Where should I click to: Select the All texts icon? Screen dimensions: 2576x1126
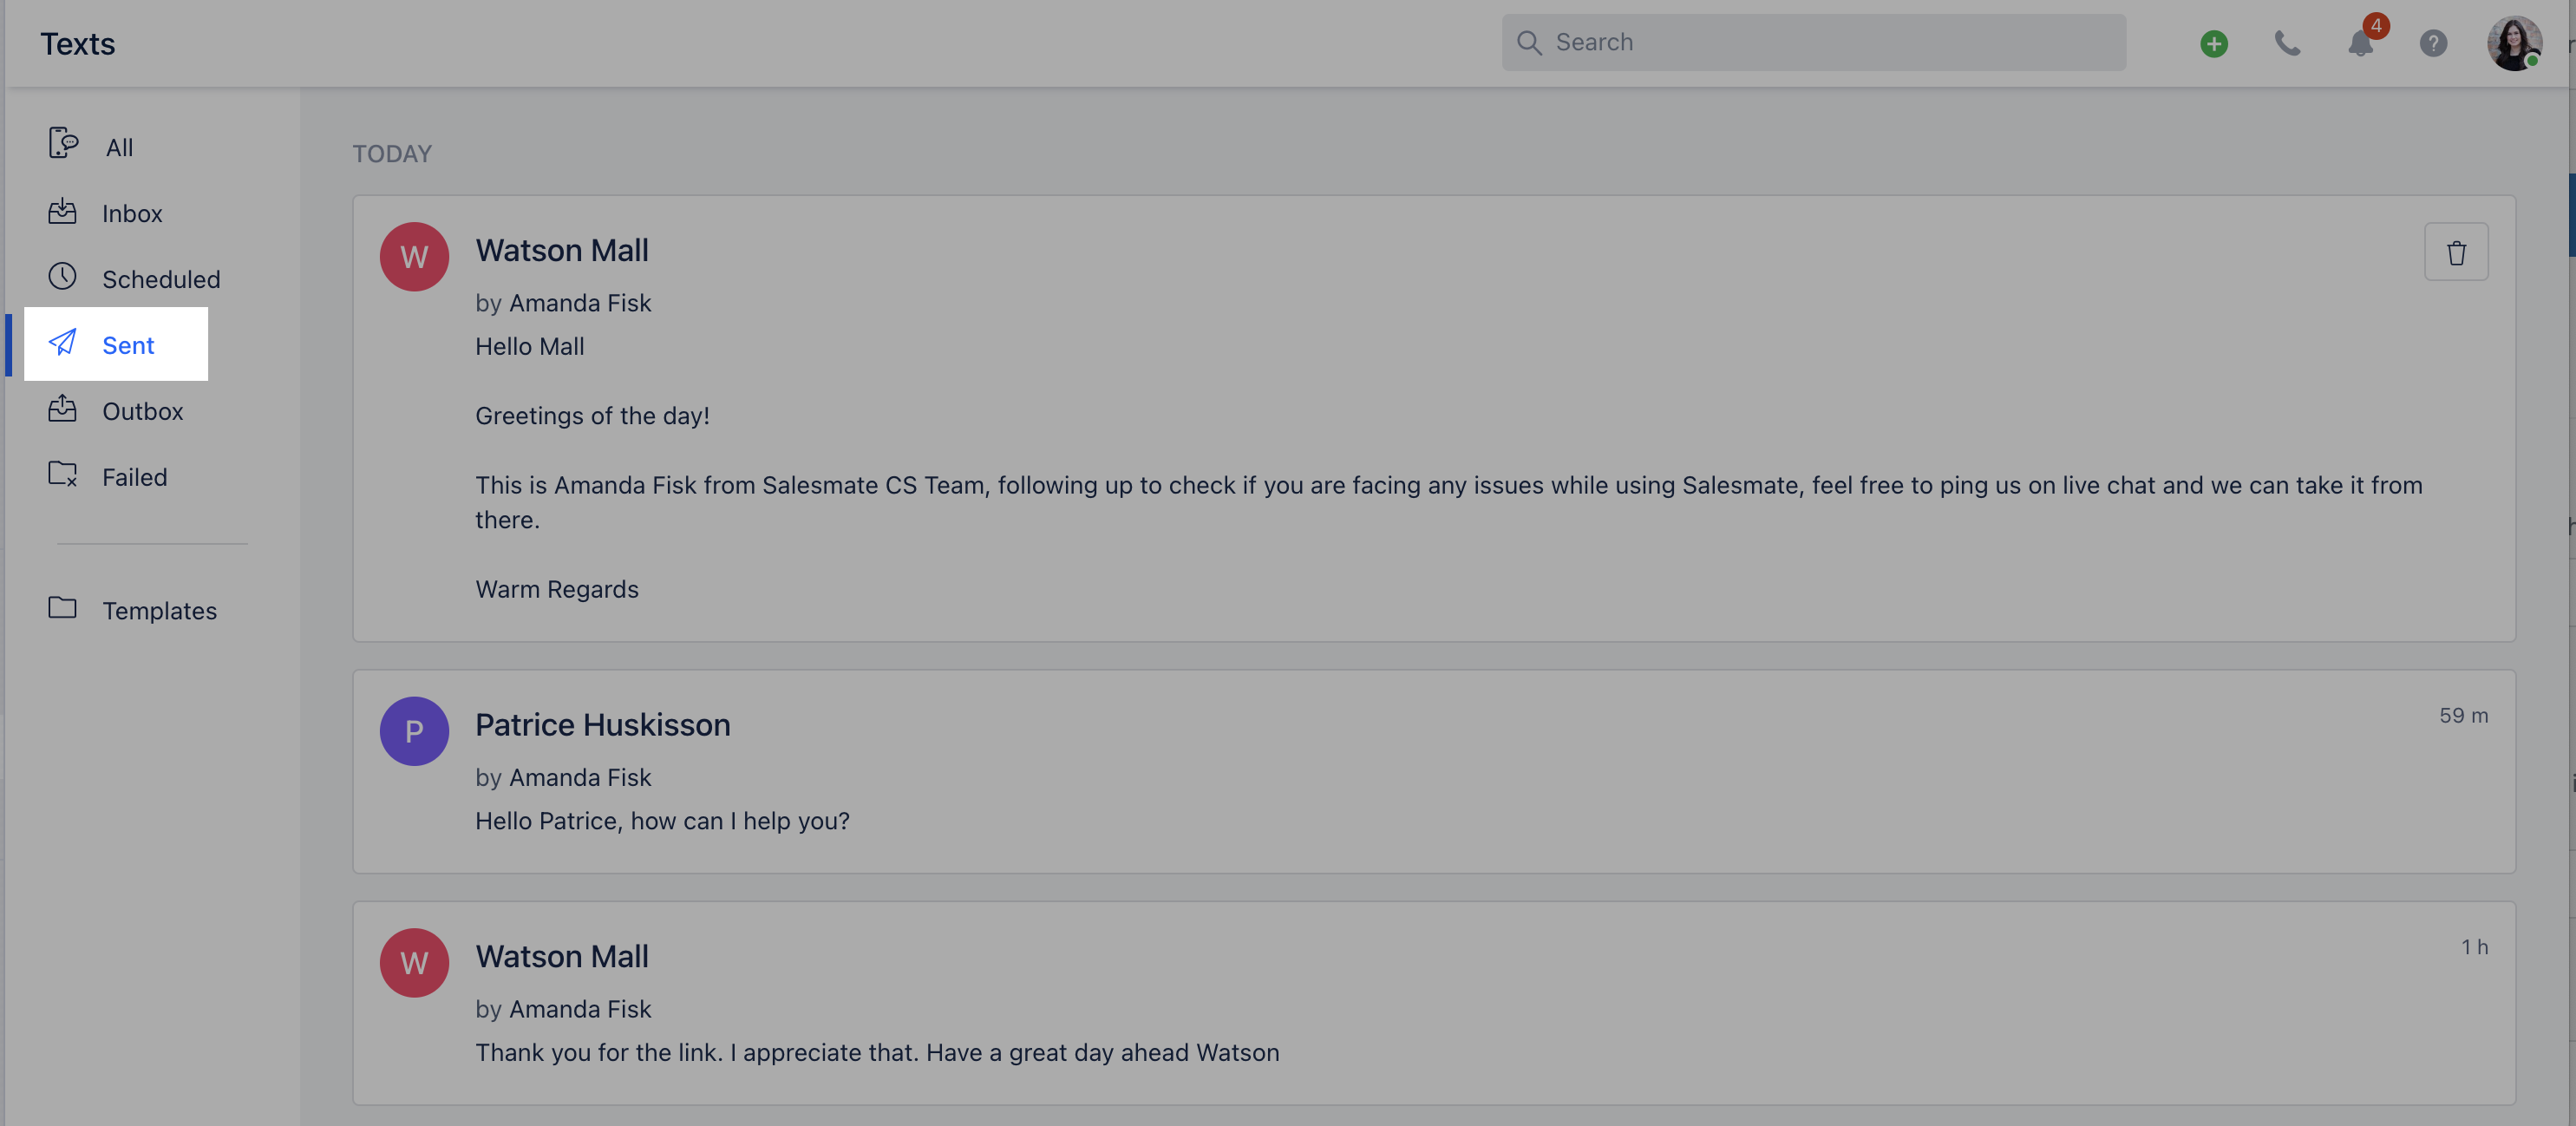point(63,145)
